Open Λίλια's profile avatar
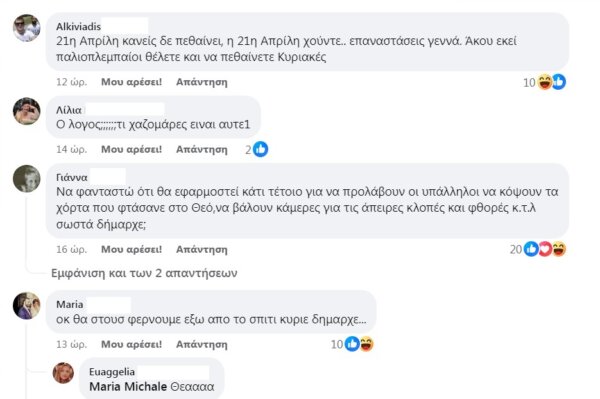 (26, 111)
